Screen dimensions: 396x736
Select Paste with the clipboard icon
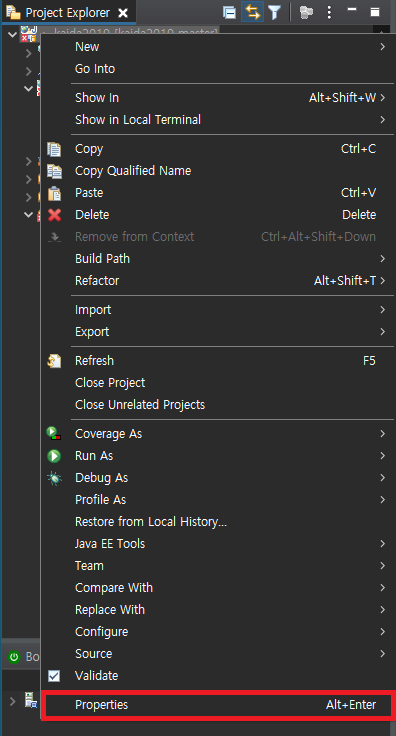[54, 193]
